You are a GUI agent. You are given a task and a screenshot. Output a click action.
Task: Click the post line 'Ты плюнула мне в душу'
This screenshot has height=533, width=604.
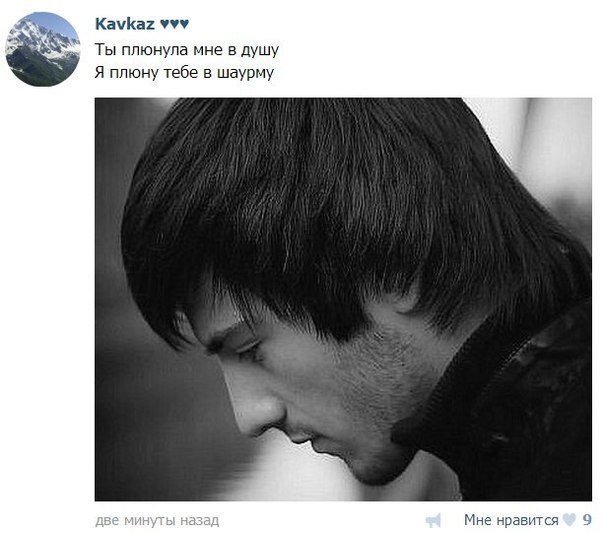[186, 50]
